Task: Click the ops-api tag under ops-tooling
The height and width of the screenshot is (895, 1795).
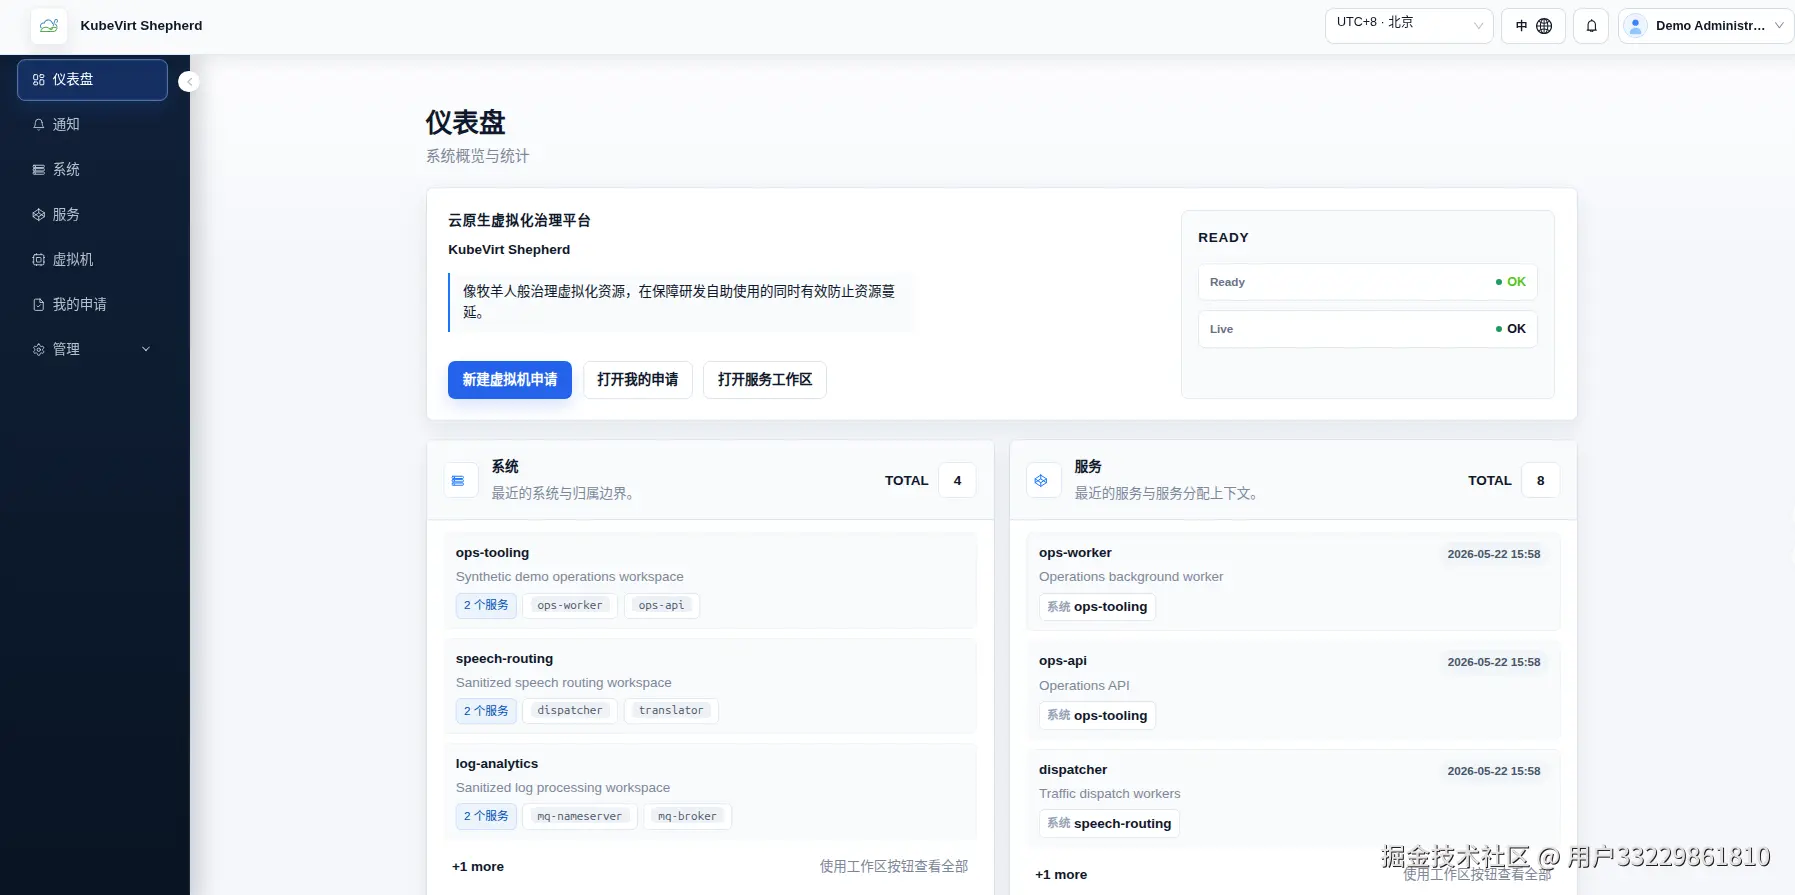Action: [x=662, y=606]
